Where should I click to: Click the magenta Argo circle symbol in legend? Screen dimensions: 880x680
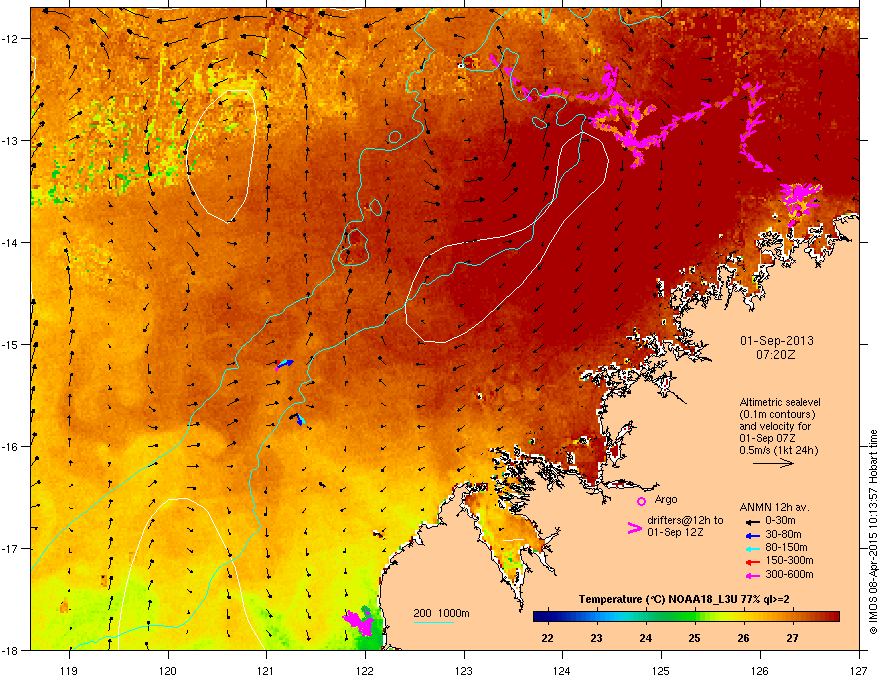click(641, 501)
